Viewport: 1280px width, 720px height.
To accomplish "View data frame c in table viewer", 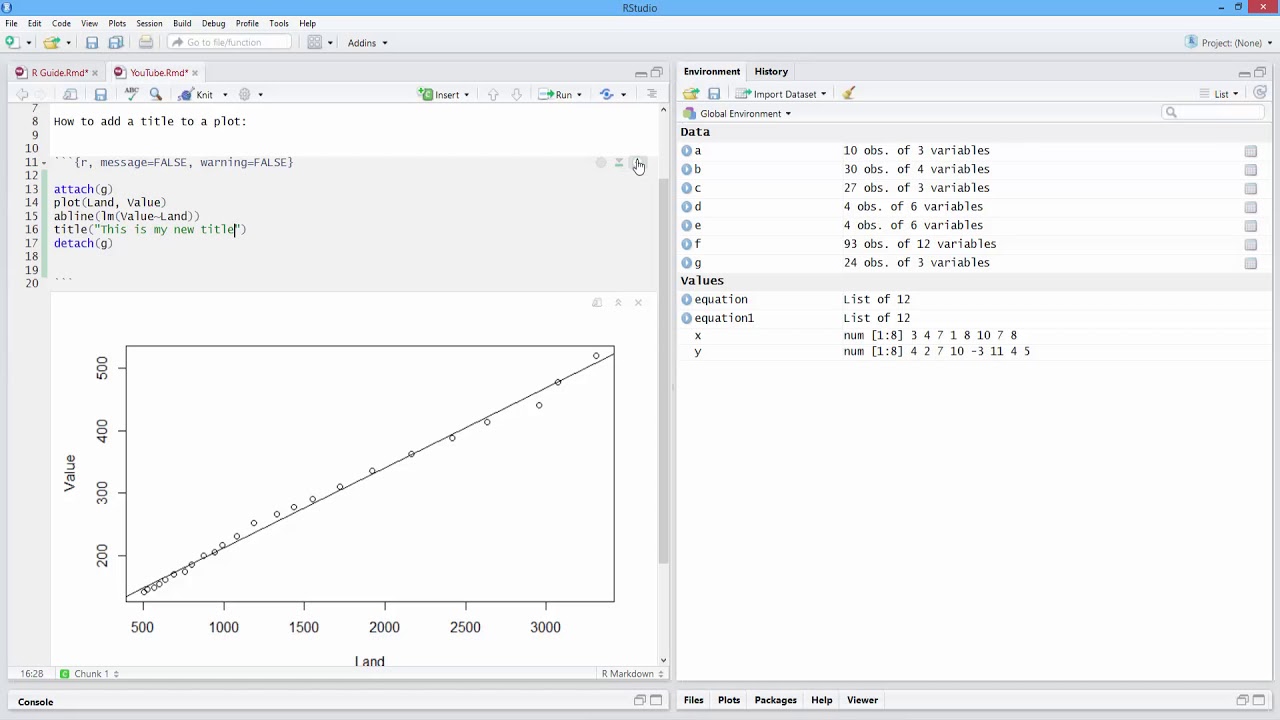I will tap(1250, 188).
